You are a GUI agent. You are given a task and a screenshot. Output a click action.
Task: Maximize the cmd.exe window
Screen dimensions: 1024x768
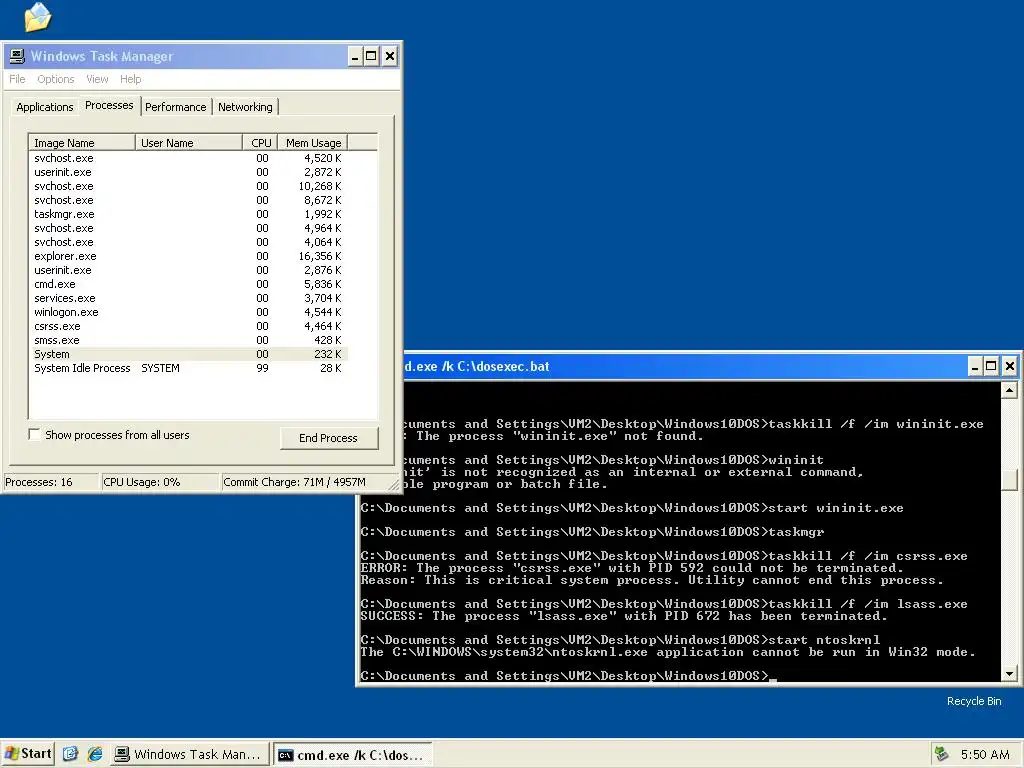click(991, 366)
